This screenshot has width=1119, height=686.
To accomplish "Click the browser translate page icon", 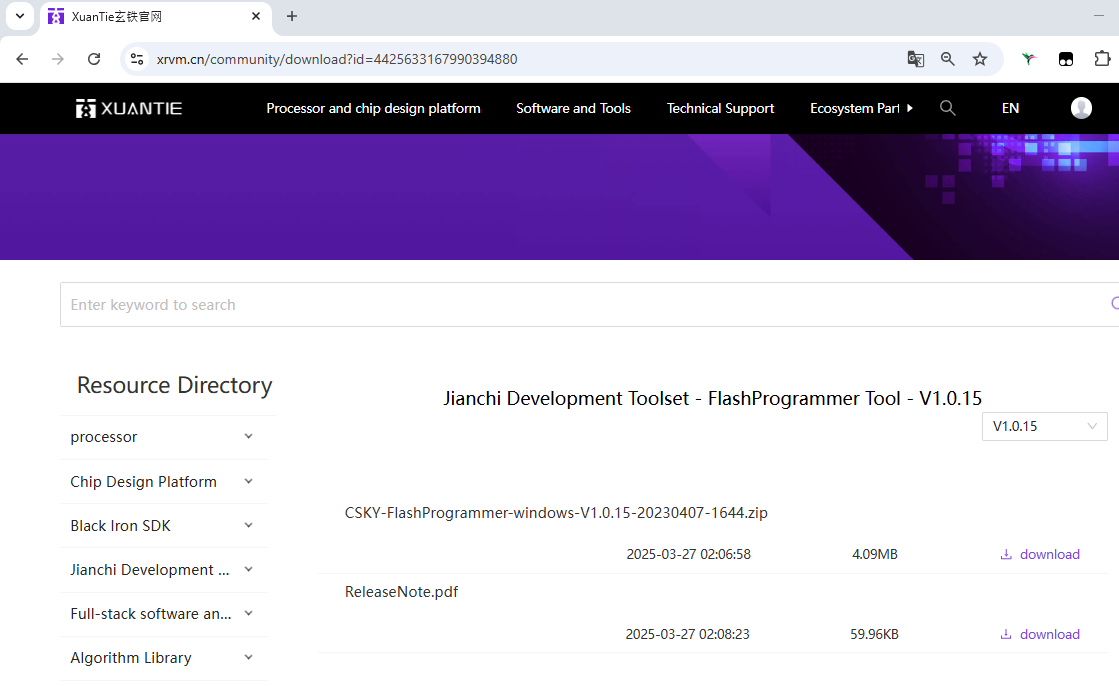I will coord(915,59).
